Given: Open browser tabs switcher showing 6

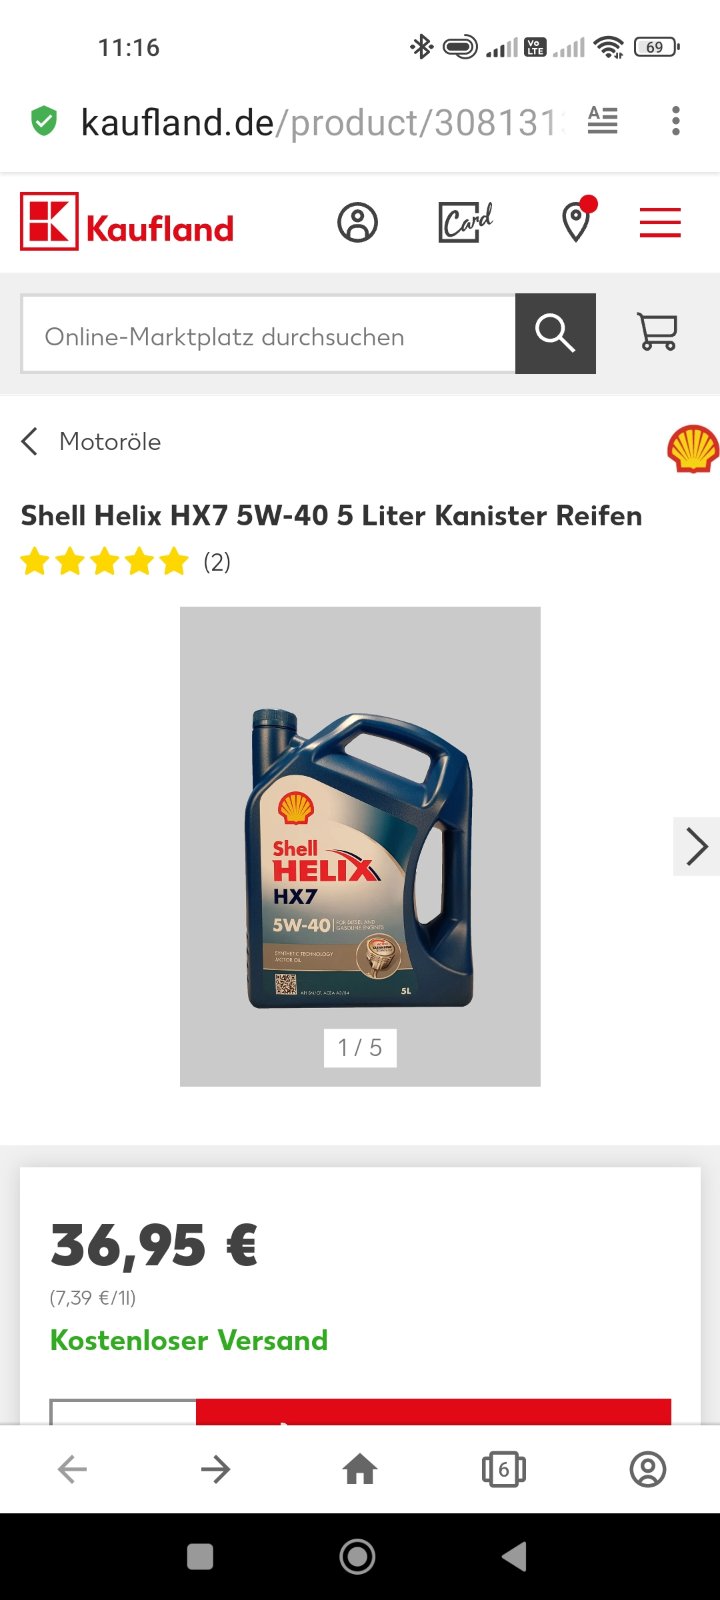Looking at the screenshot, I should (504, 1469).
